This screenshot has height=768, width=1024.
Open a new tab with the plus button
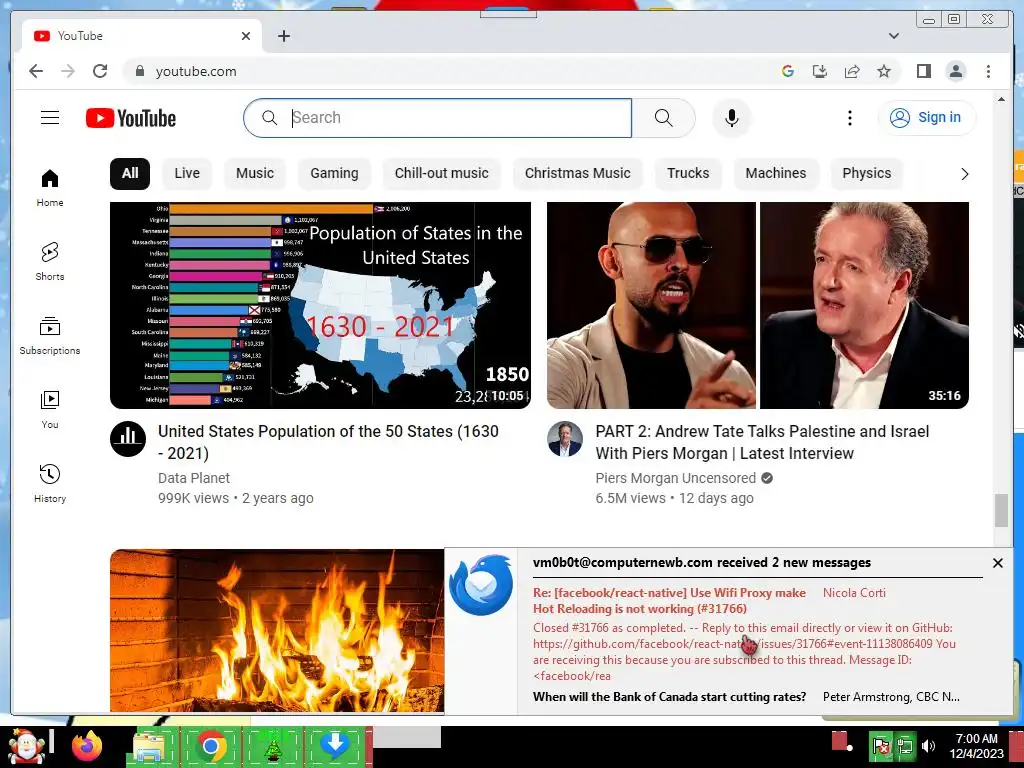(283, 36)
